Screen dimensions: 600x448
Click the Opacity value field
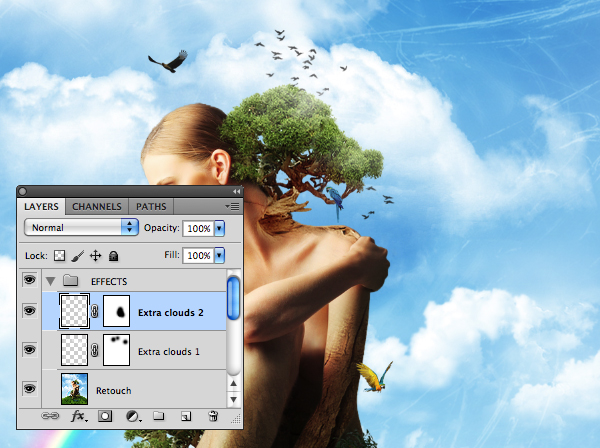coord(198,228)
